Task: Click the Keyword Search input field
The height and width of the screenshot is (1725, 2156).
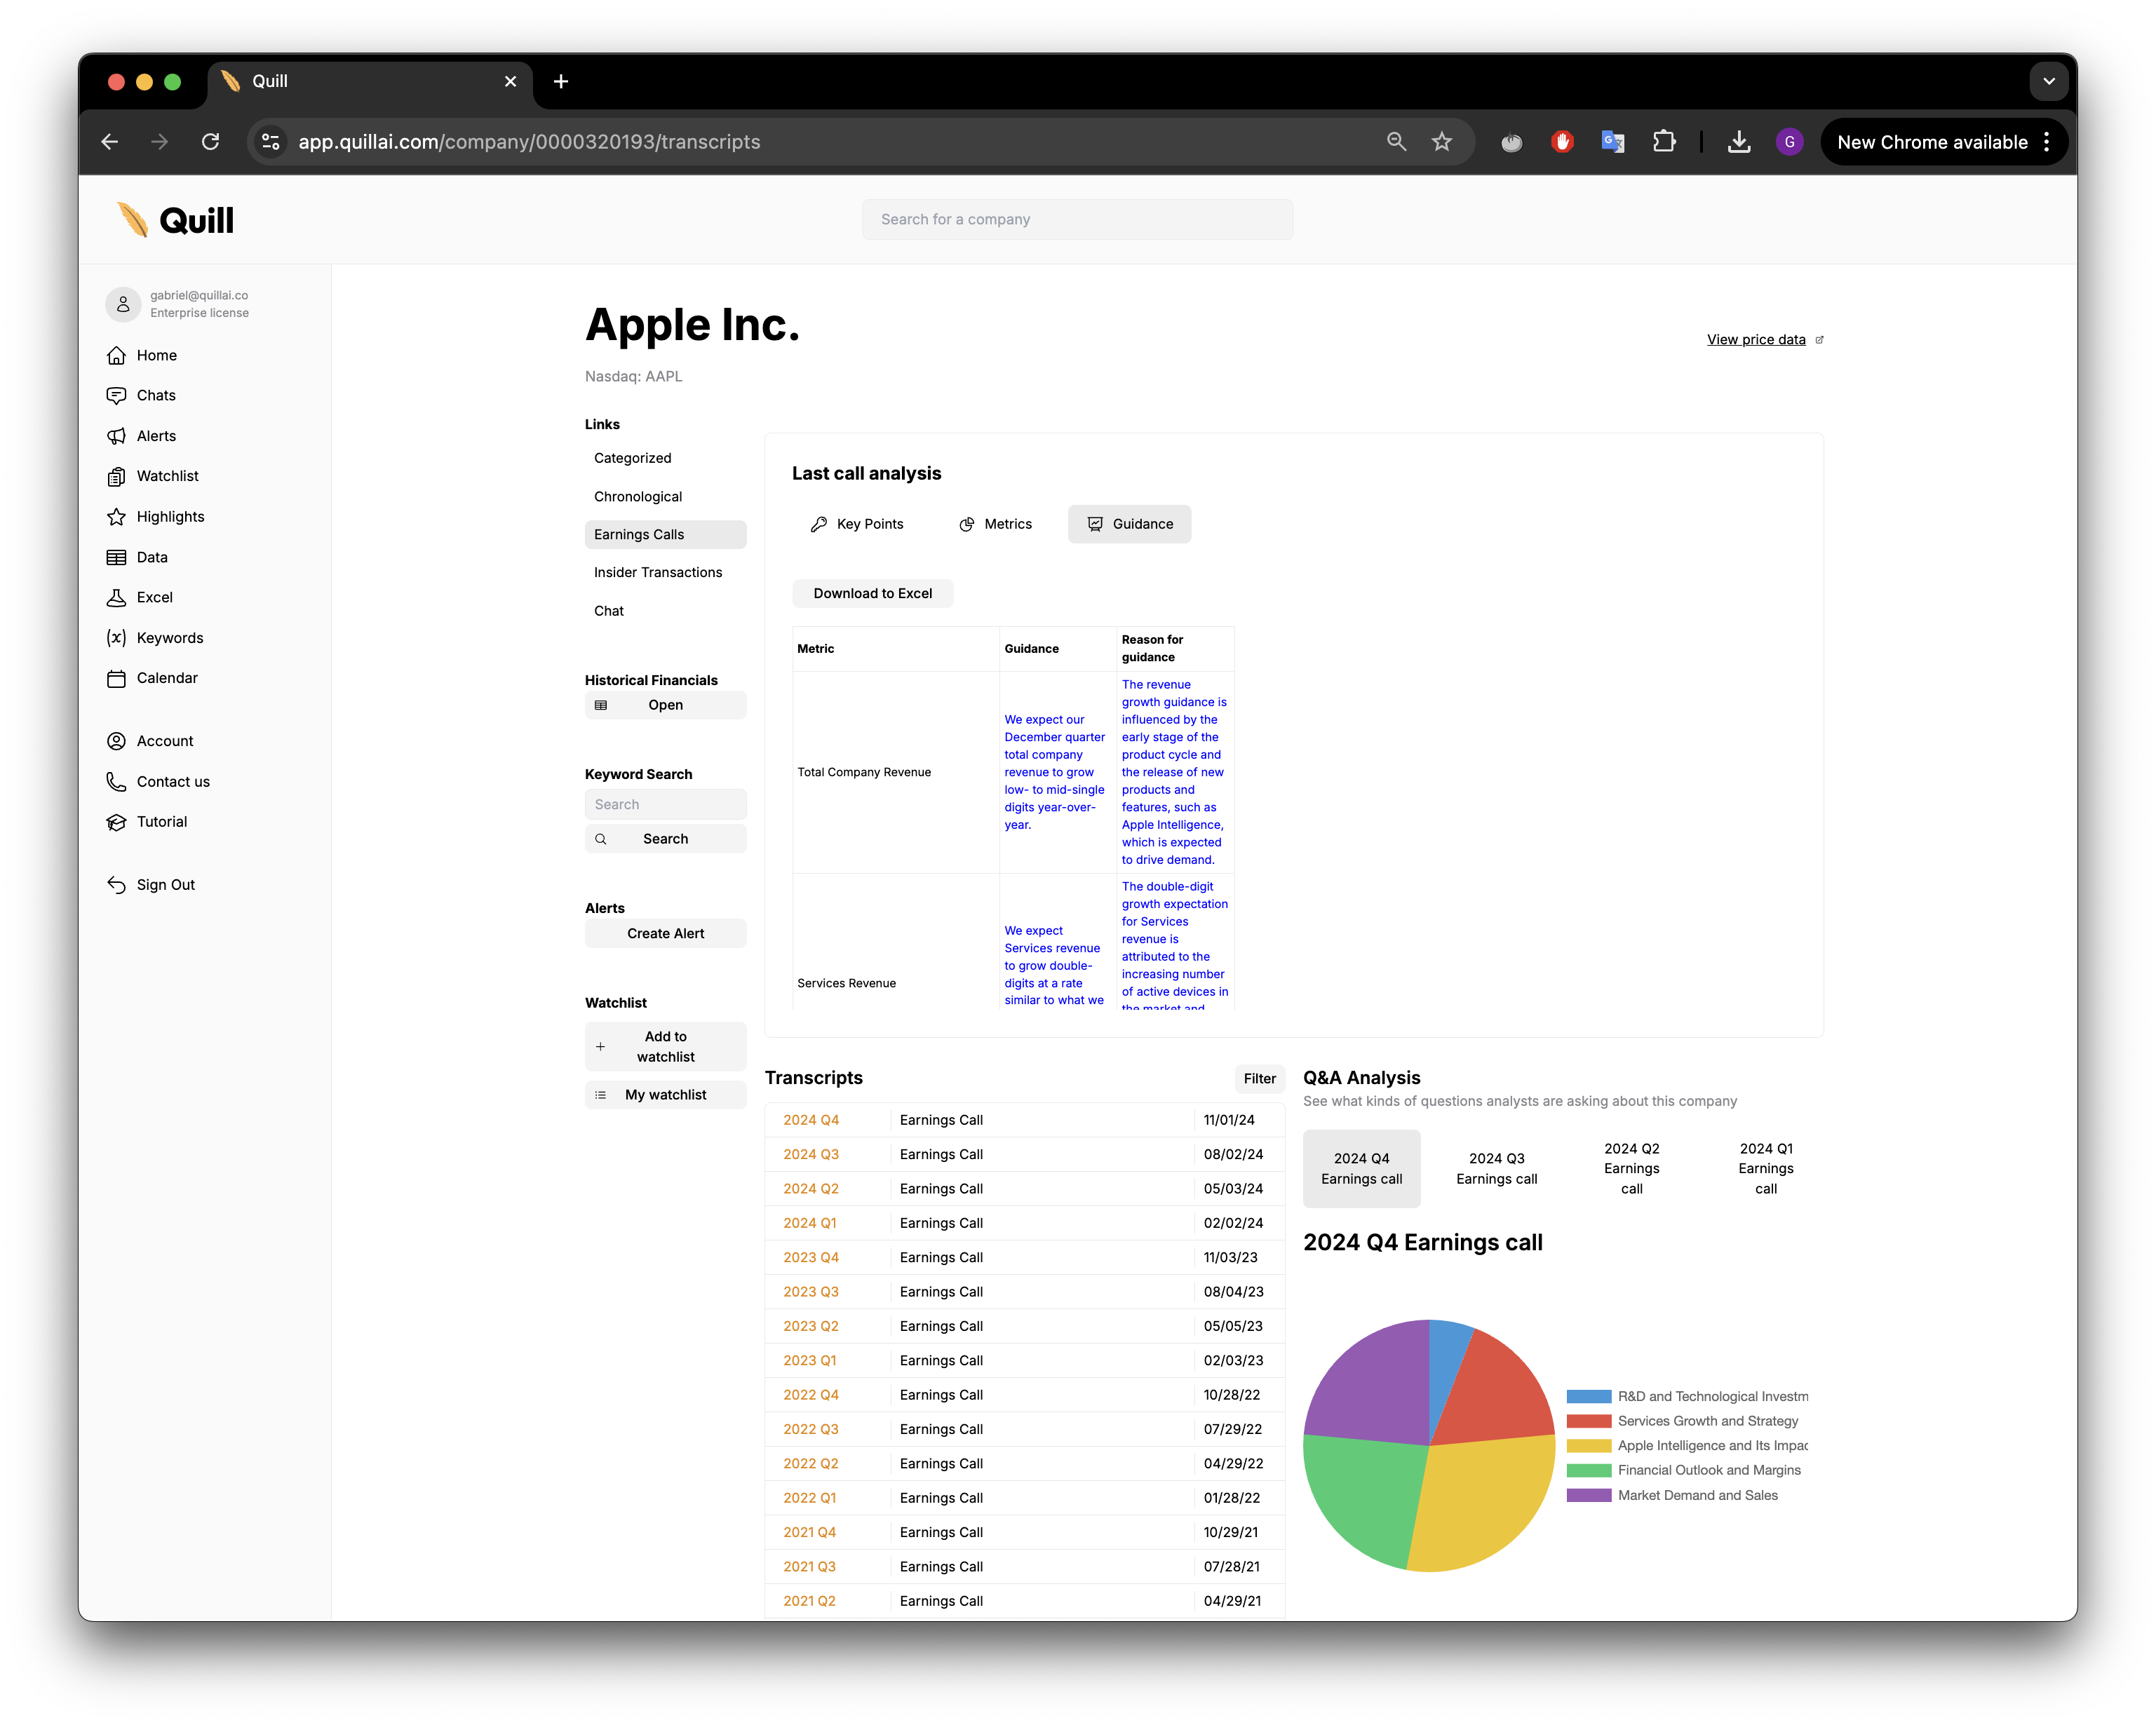Action: (665, 804)
